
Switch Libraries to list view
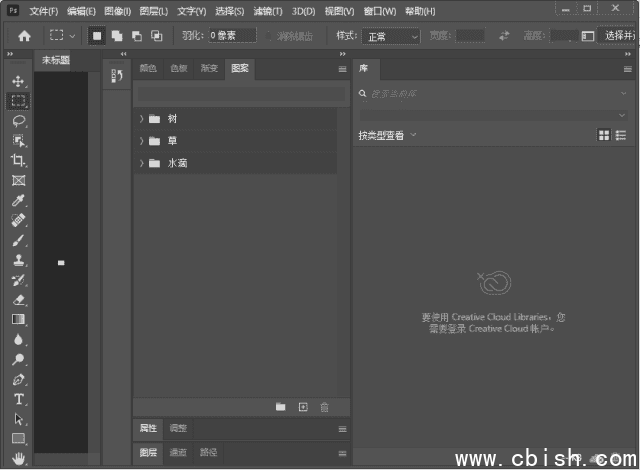(621, 135)
